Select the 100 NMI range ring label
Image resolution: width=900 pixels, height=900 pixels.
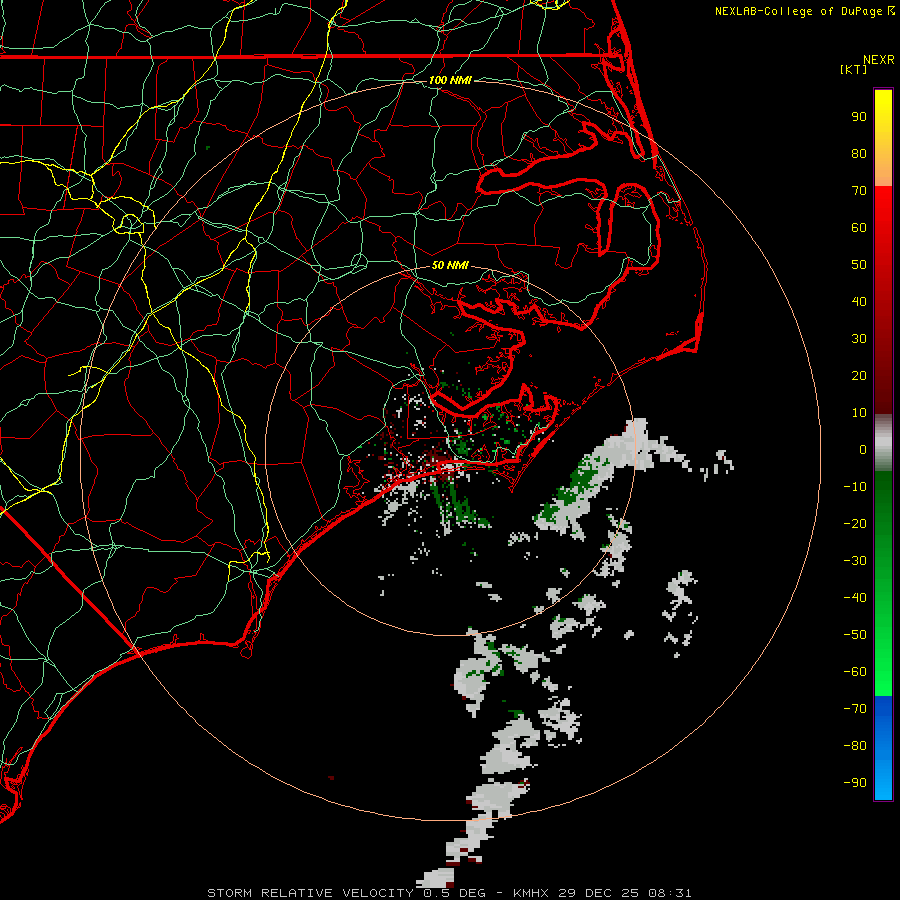pos(450,80)
